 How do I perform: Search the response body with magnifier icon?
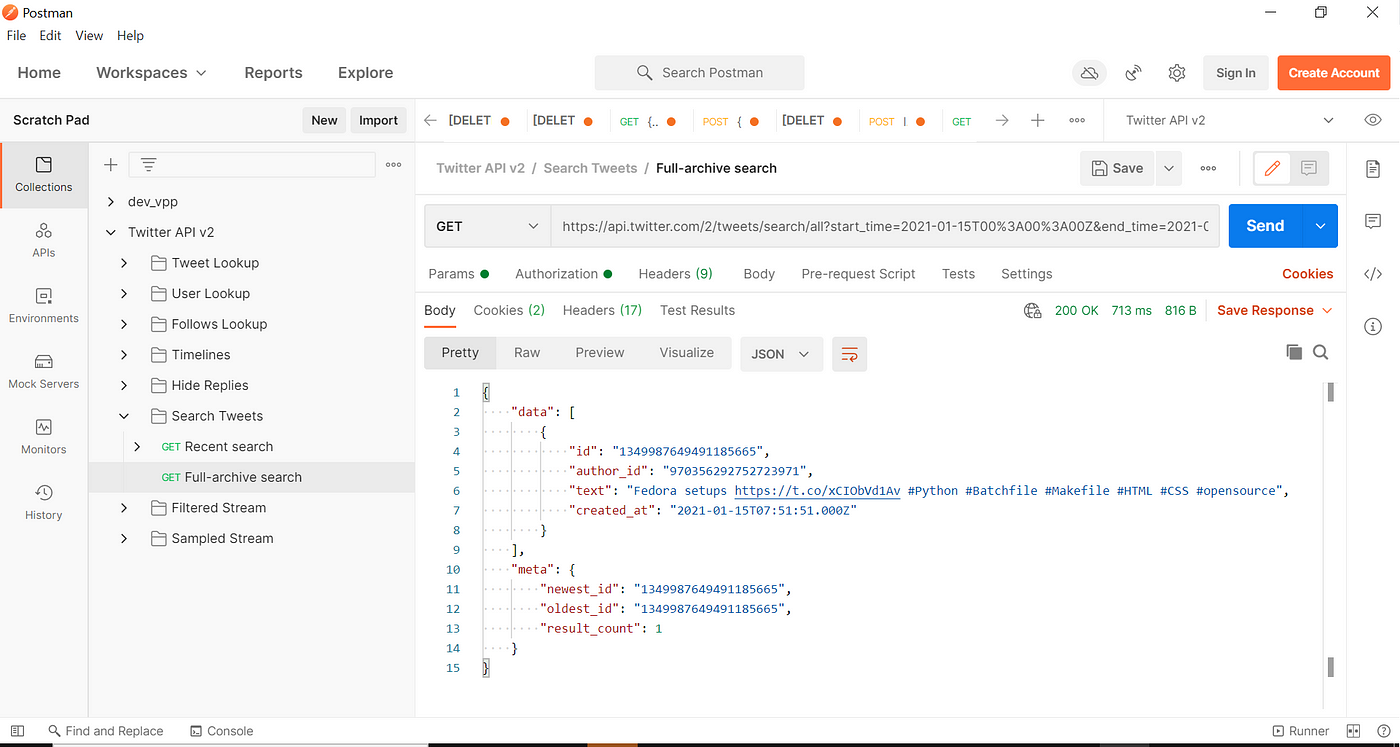point(1321,352)
